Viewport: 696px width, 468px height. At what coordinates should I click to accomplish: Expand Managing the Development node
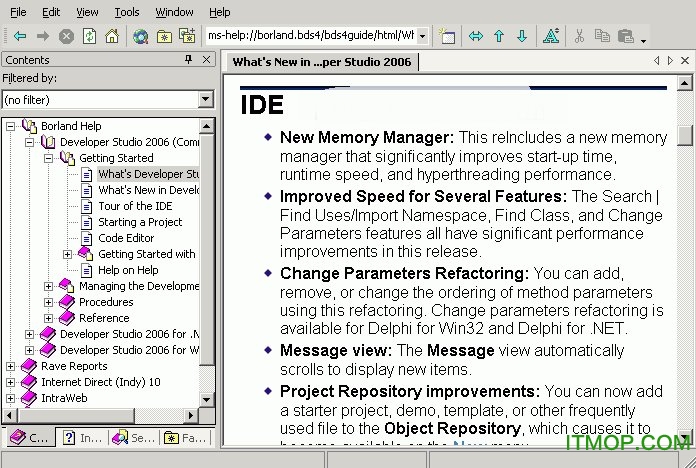48,286
